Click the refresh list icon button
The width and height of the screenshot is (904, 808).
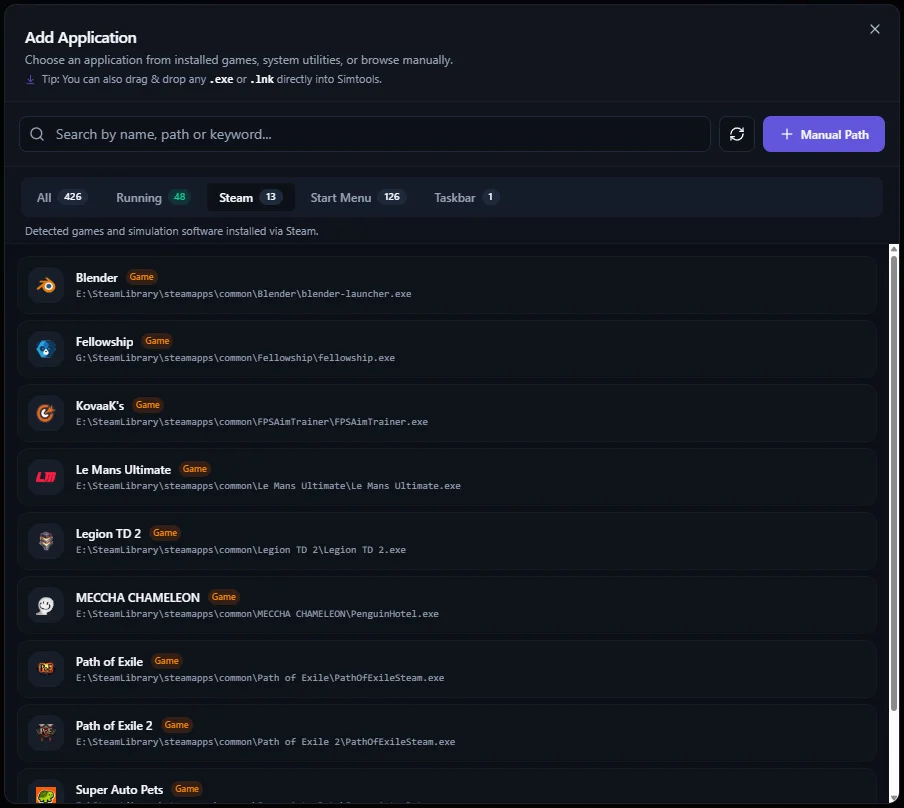pos(737,134)
